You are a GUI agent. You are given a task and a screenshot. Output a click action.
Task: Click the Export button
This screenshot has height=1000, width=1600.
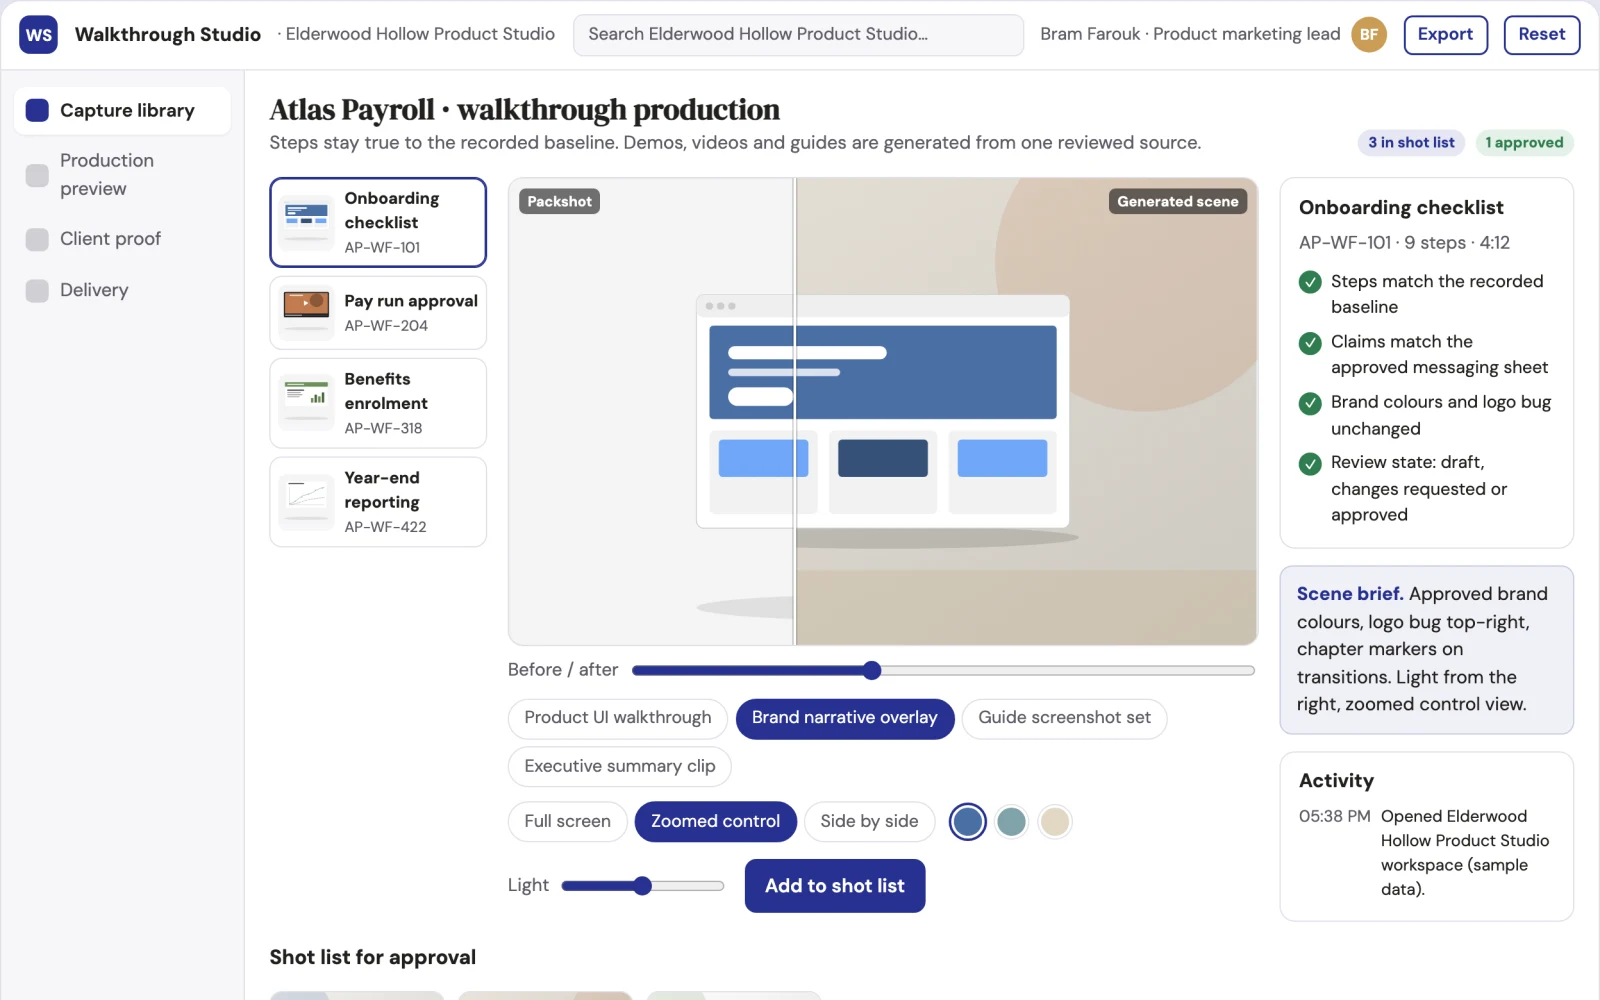click(x=1445, y=35)
